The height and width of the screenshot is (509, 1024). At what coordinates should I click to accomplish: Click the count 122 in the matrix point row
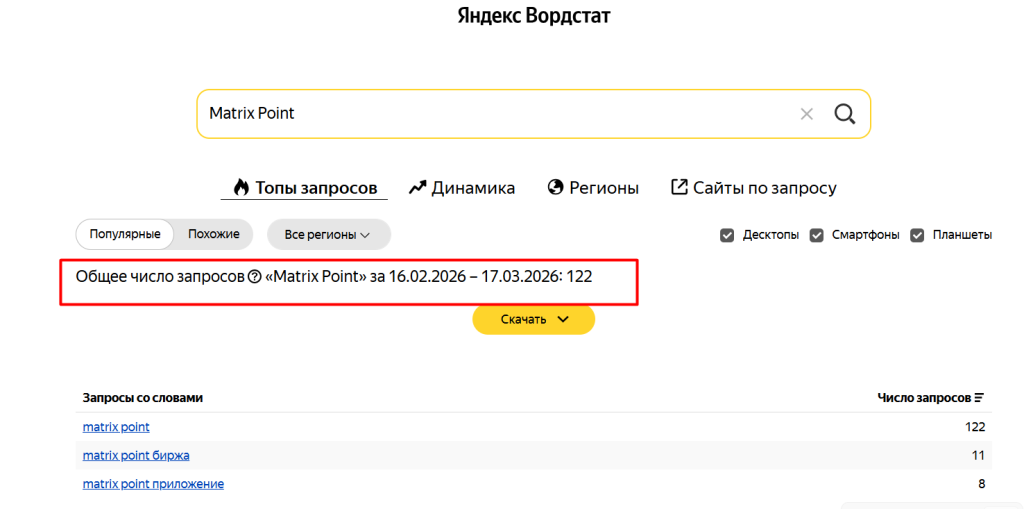[x=975, y=427]
